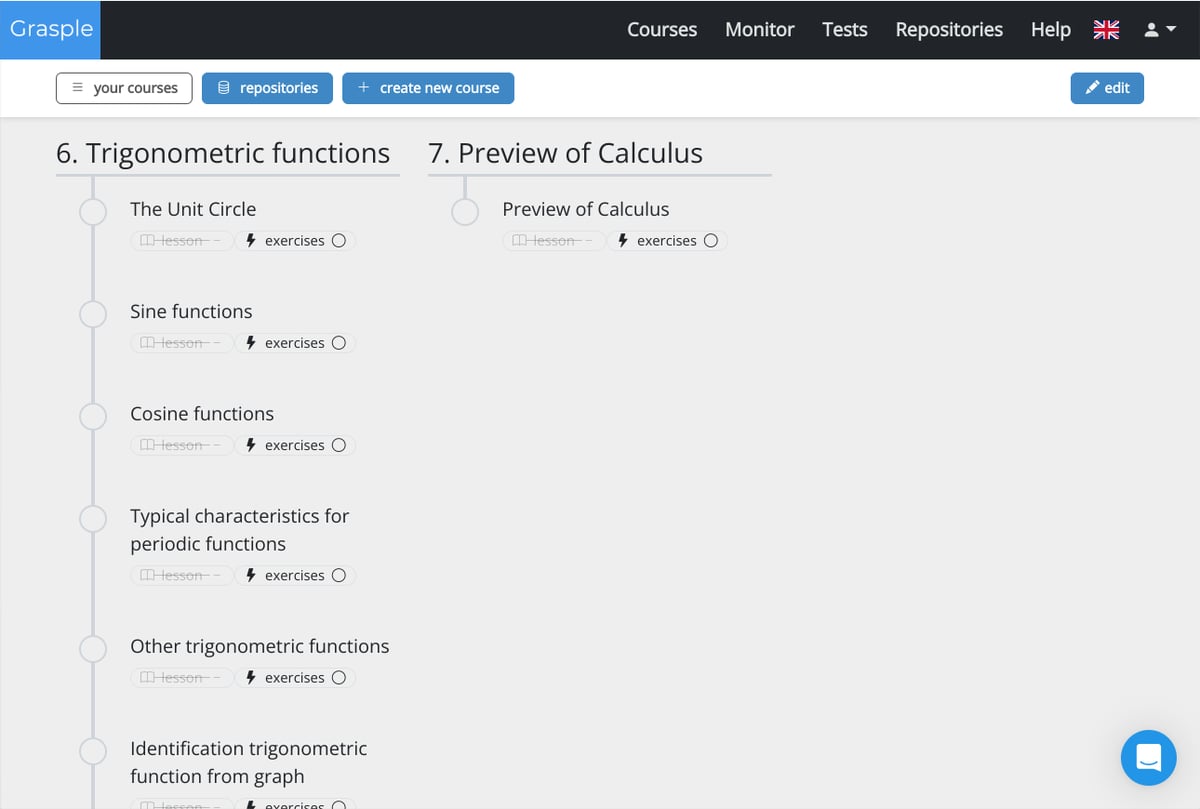
Task: Check the exercises circle next to Cosine functions
Action: point(339,444)
